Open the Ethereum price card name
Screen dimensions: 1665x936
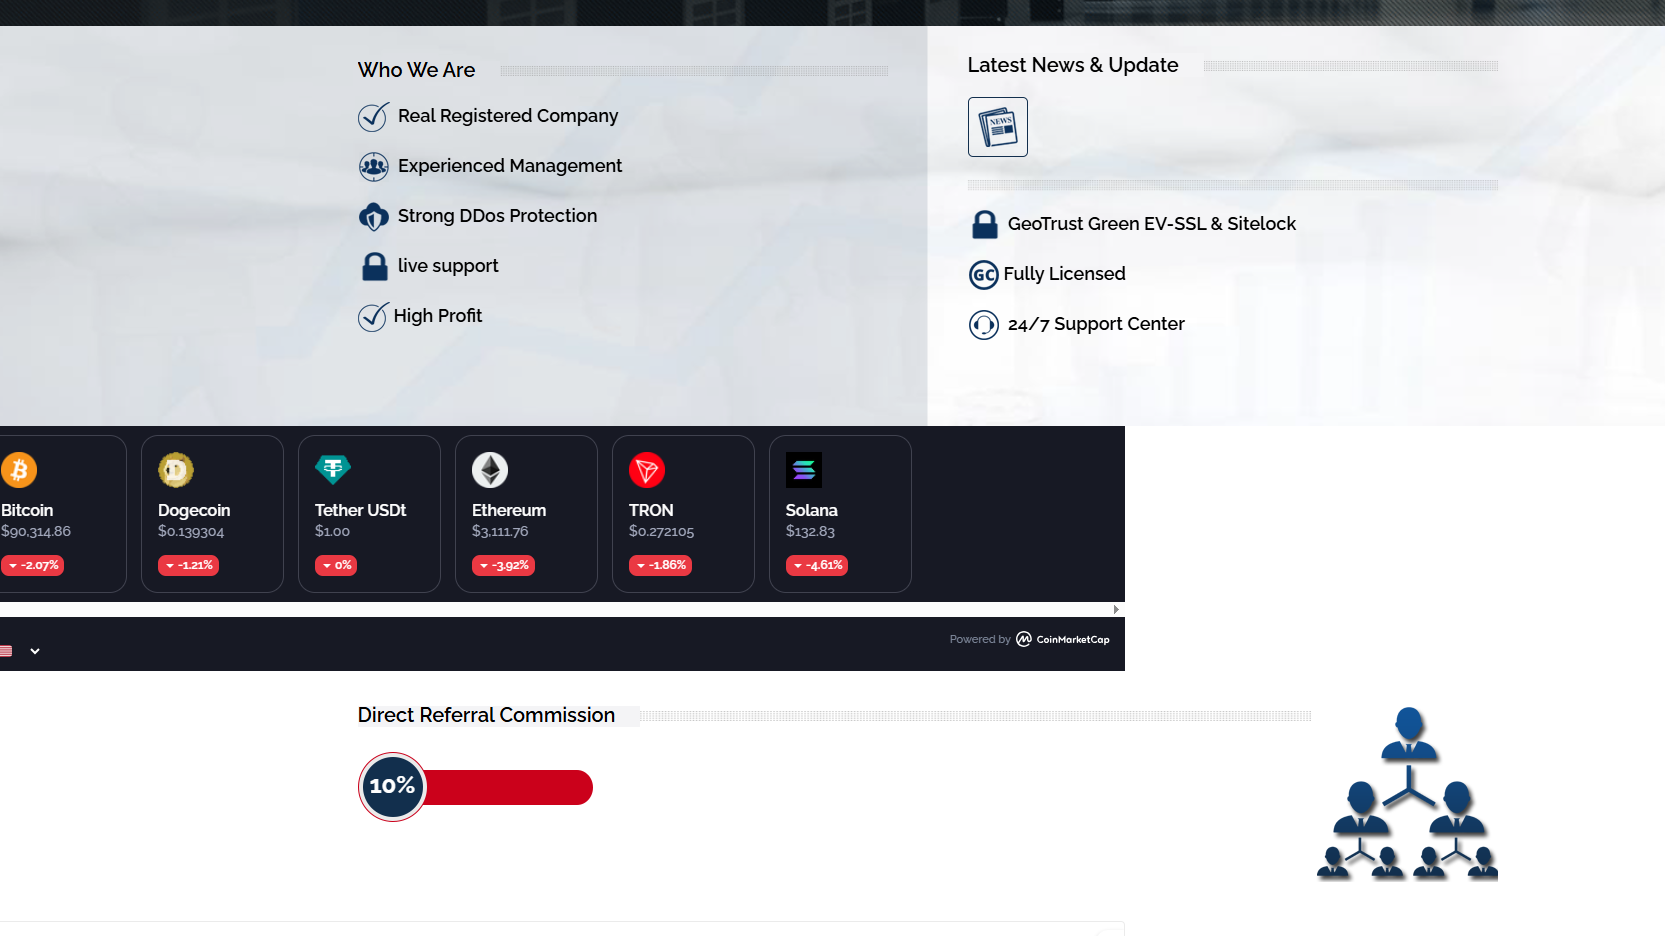(509, 510)
